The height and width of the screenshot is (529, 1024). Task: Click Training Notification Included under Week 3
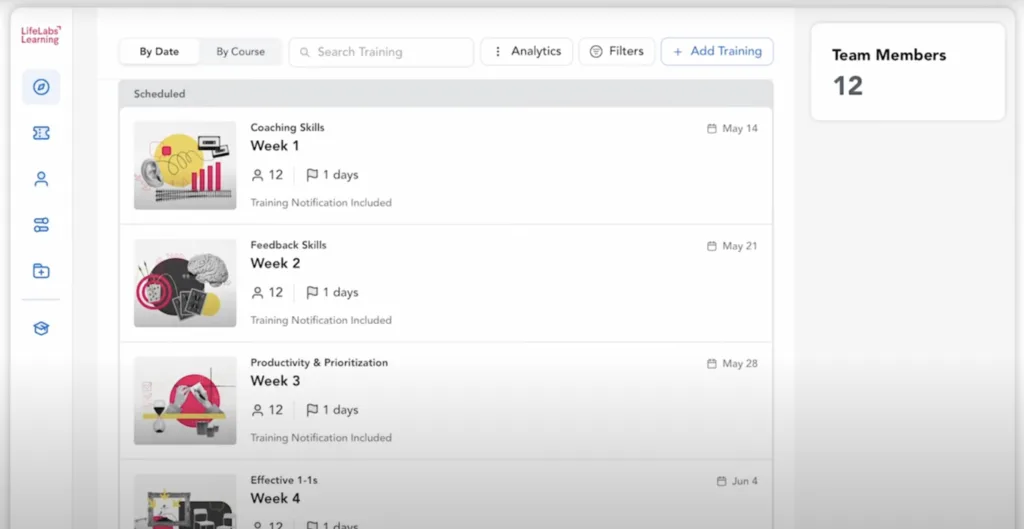coord(321,438)
